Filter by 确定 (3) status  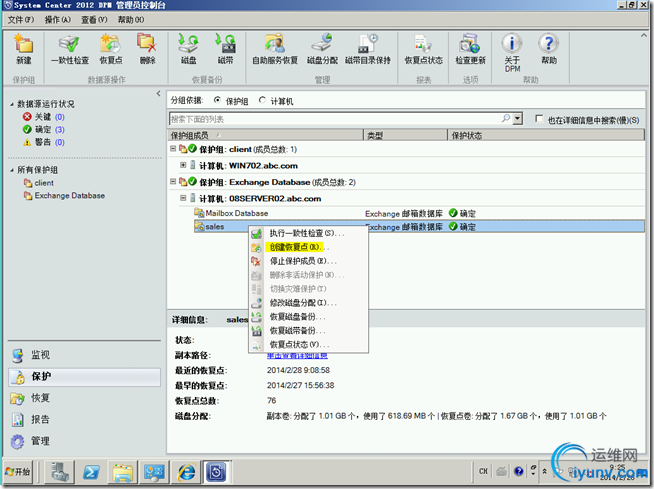point(44,129)
